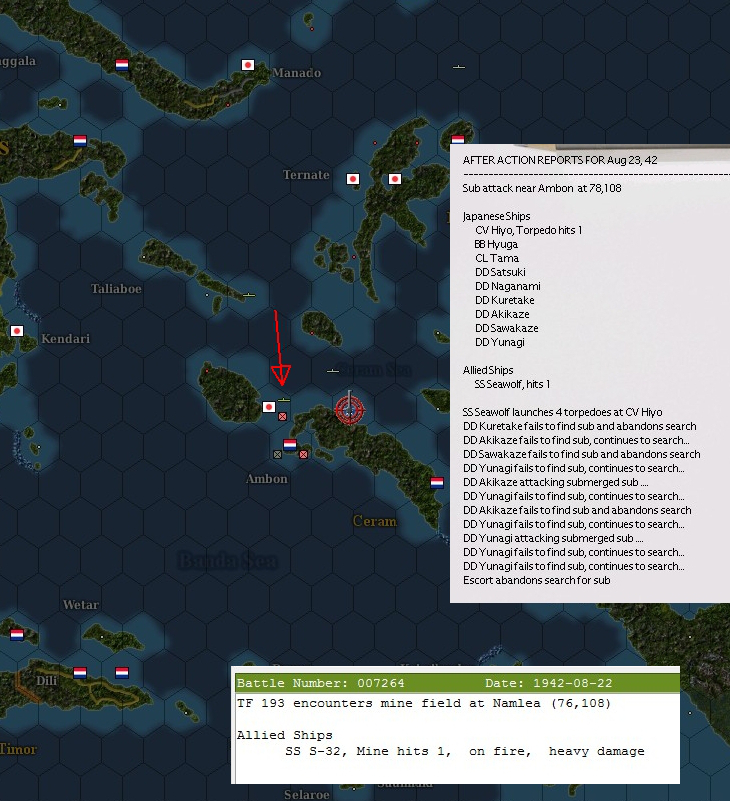
Task: Click 'Escort abandons search for sub' line
Action: (x=537, y=580)
